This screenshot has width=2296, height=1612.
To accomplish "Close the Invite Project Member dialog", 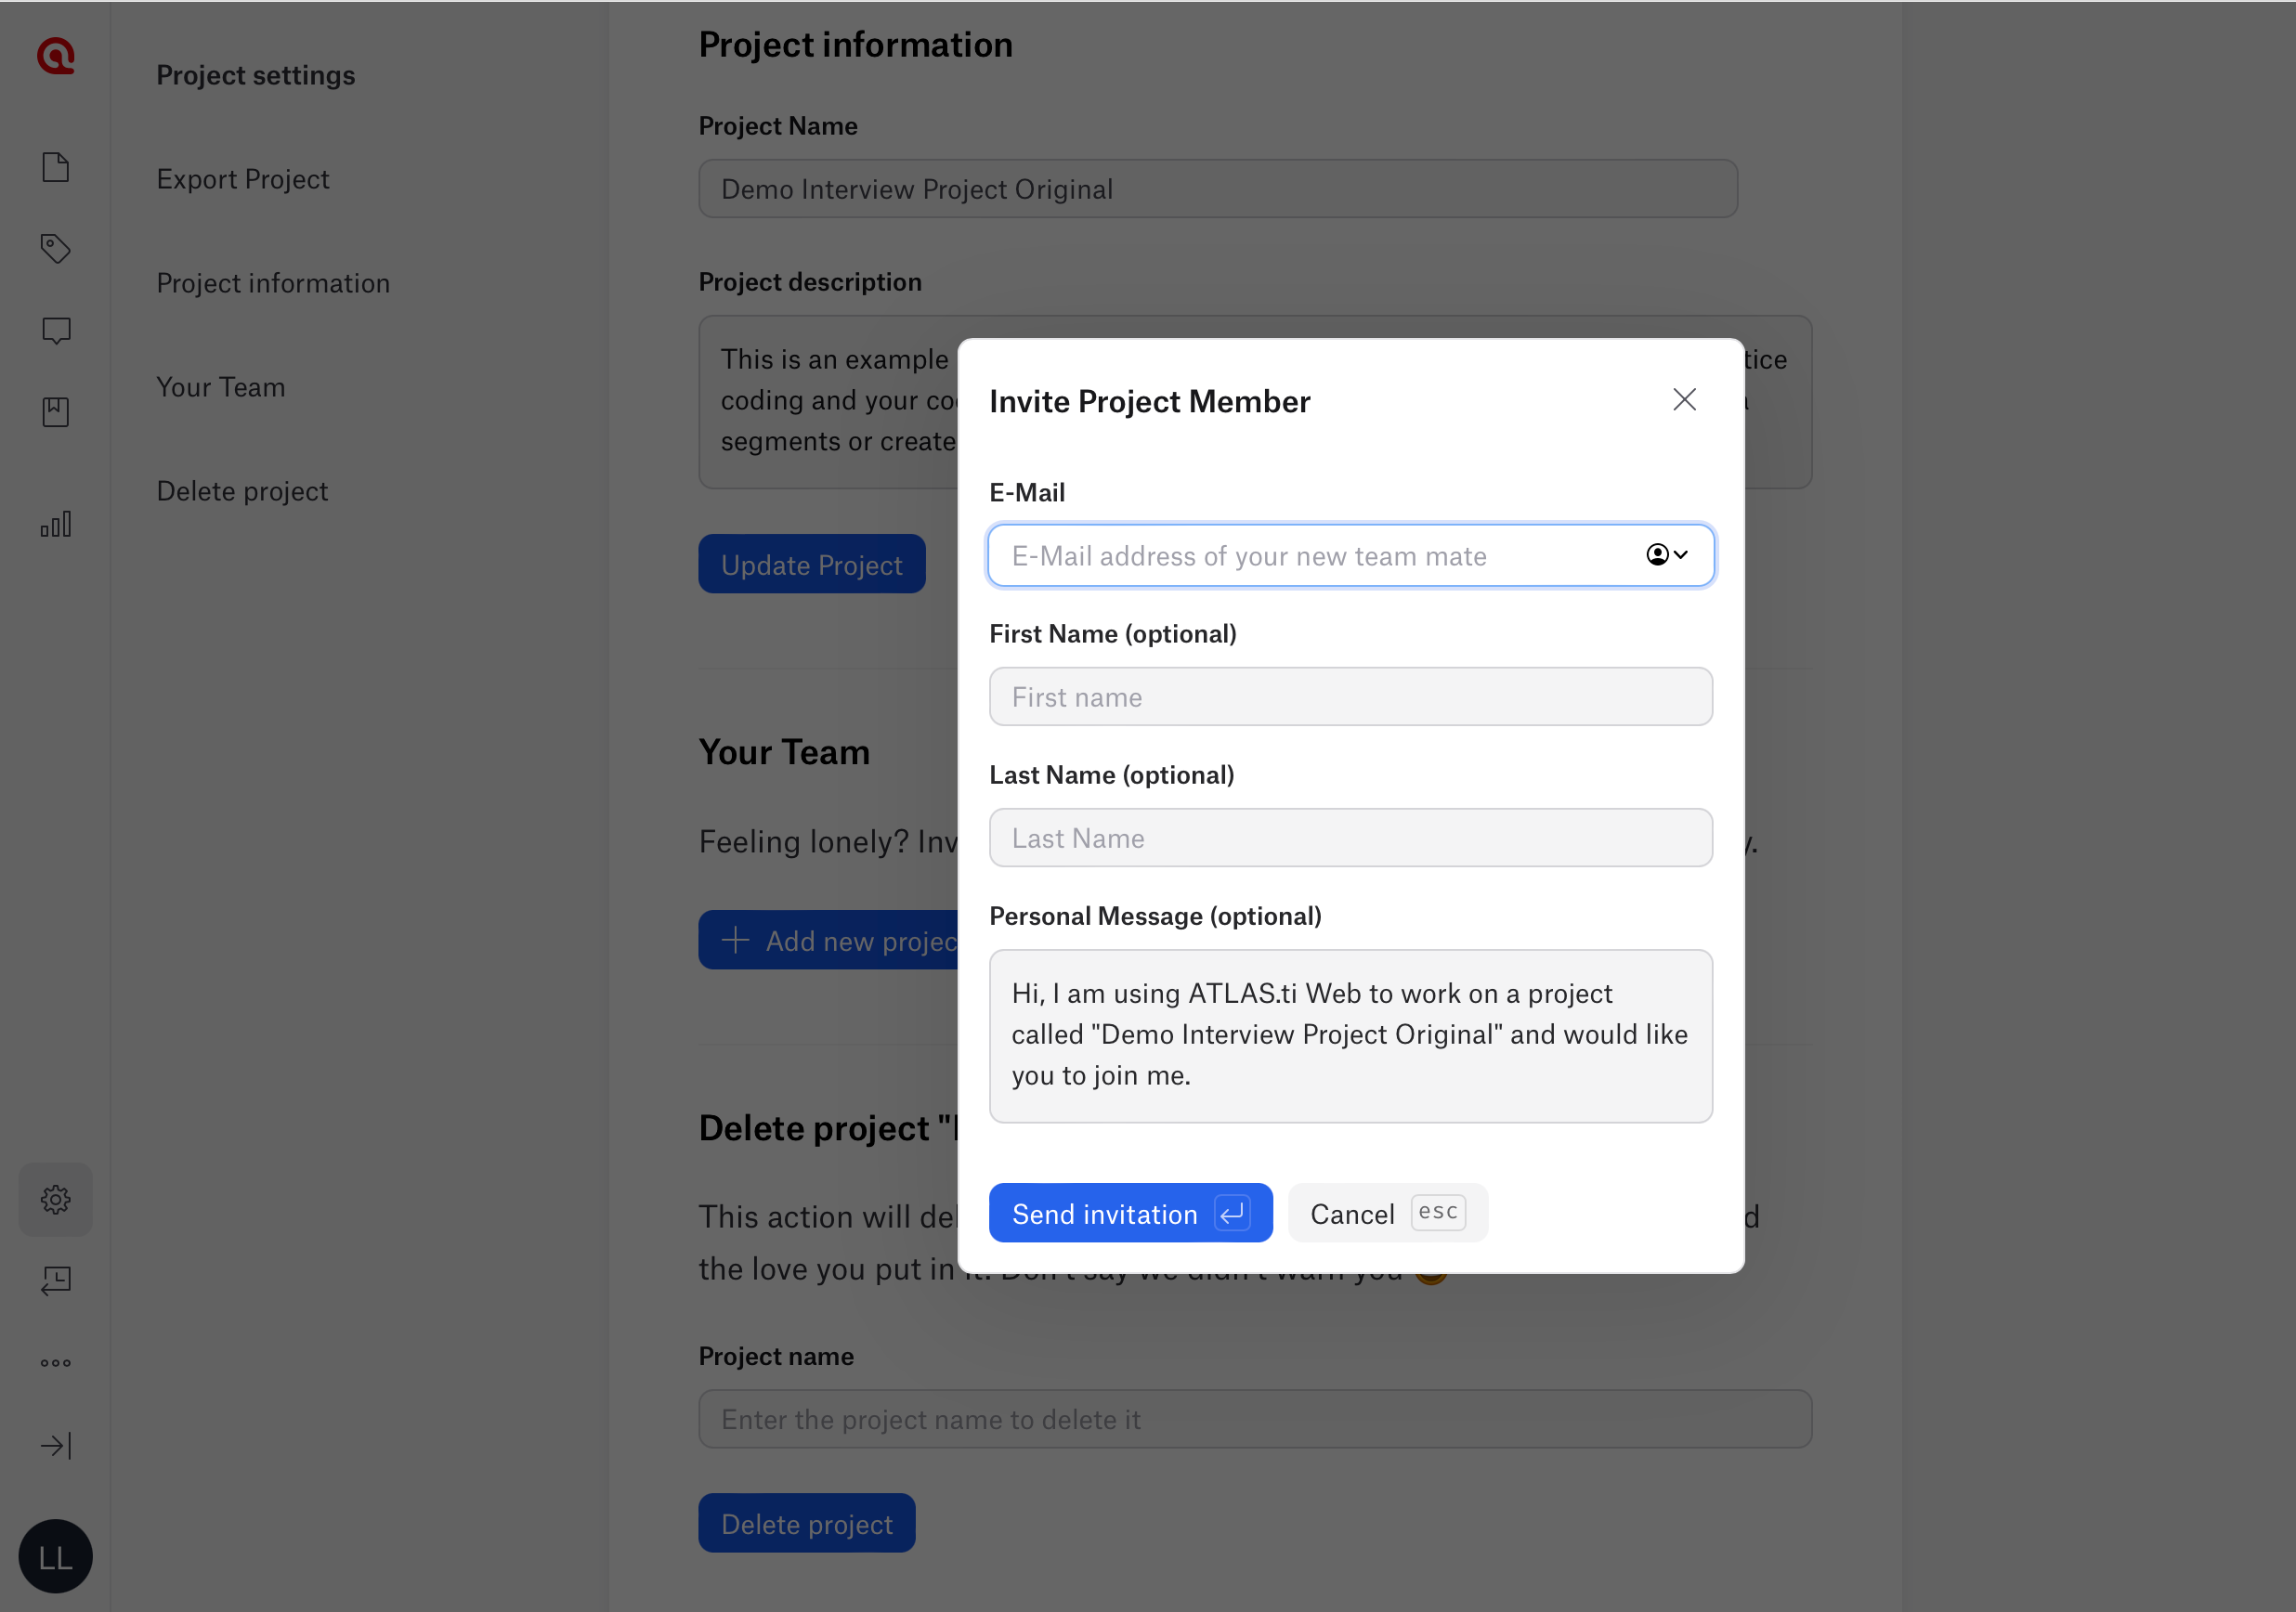I will pyautogui.click(x=1684, y=399).
